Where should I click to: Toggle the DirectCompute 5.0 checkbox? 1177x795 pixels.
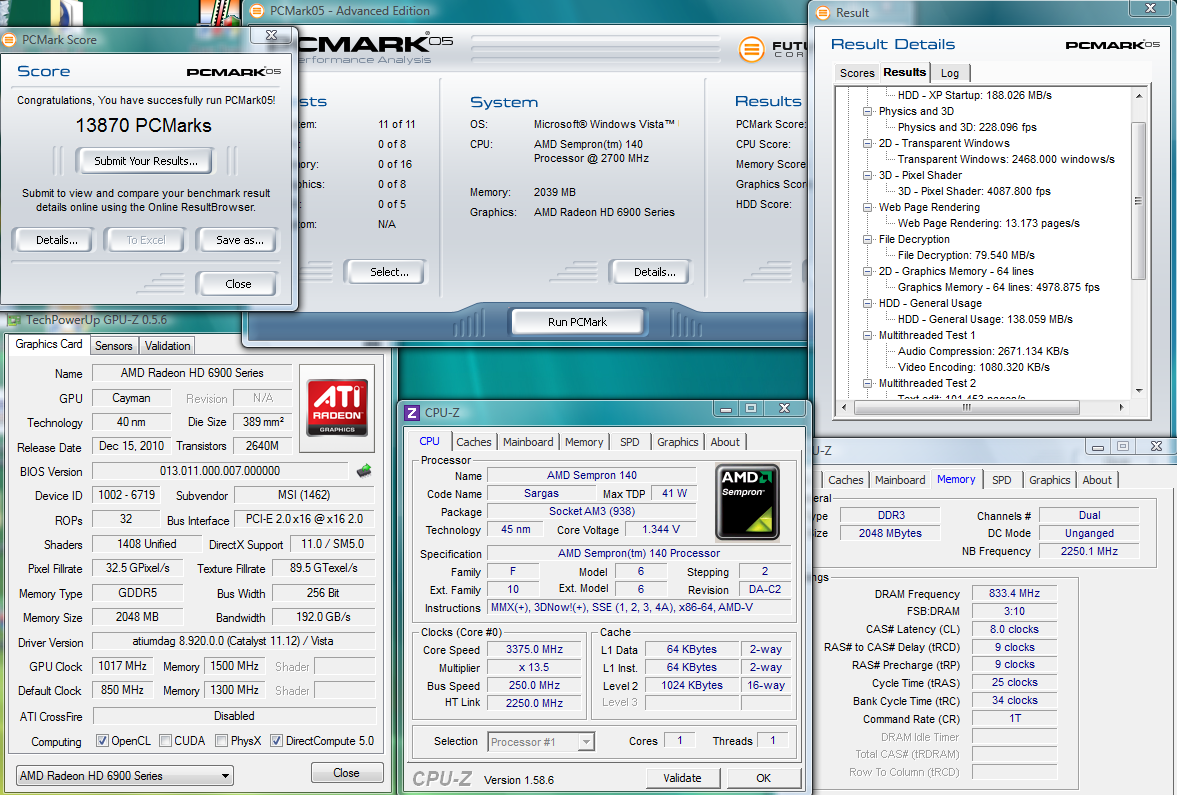tap(276, 741)
